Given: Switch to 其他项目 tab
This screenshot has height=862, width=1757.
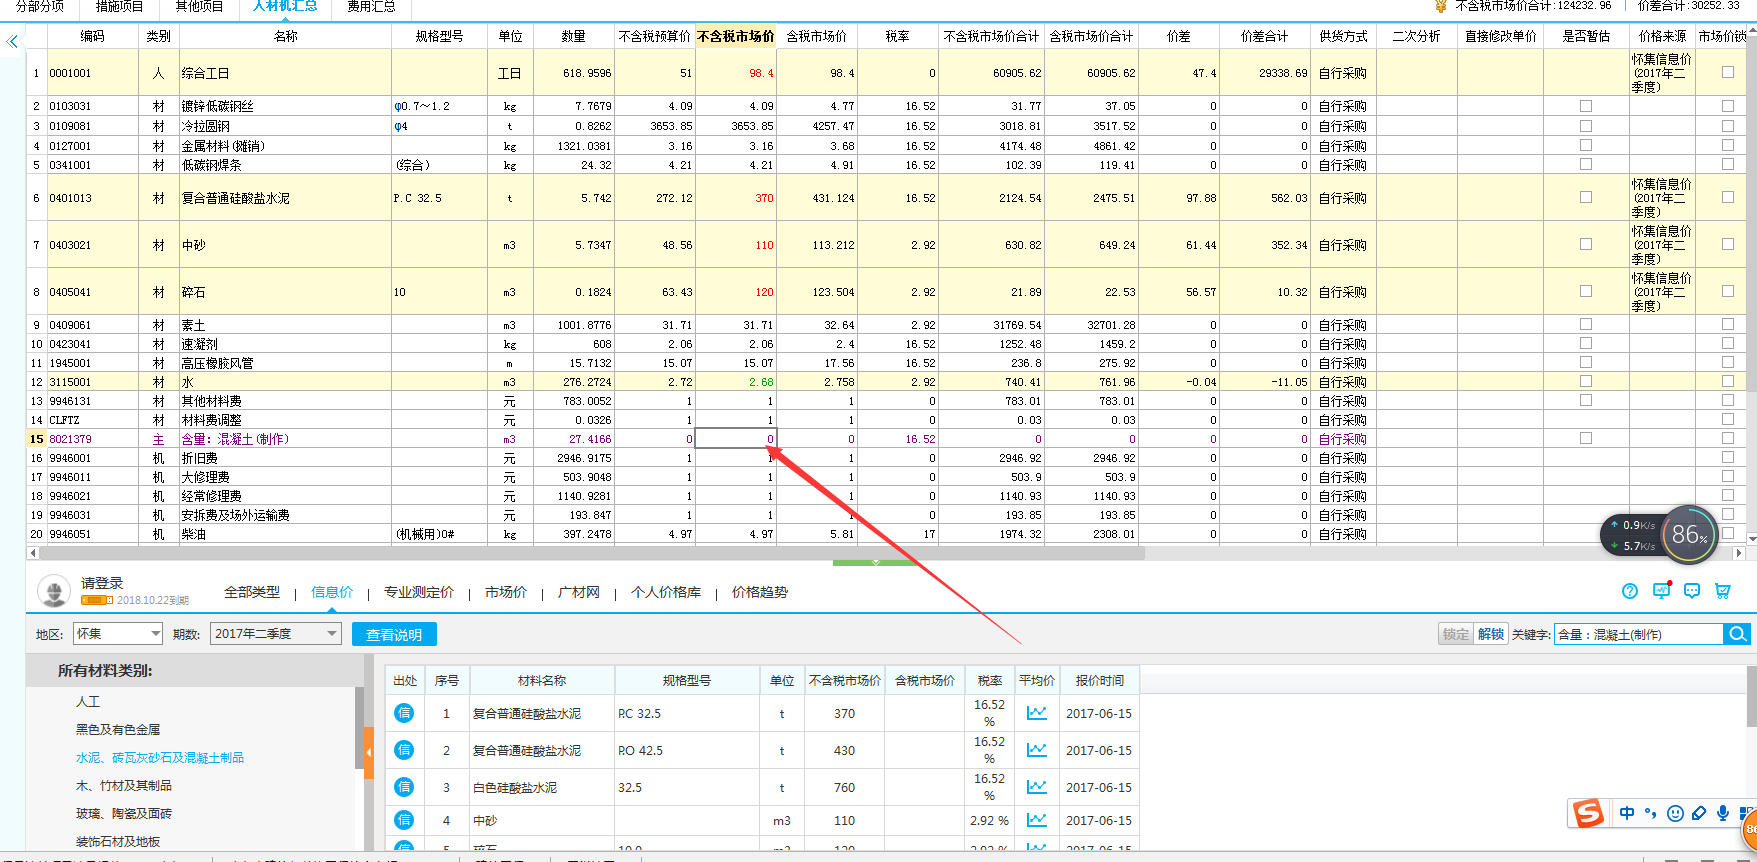Looking at the screenshot, I should tap(199, 7).
